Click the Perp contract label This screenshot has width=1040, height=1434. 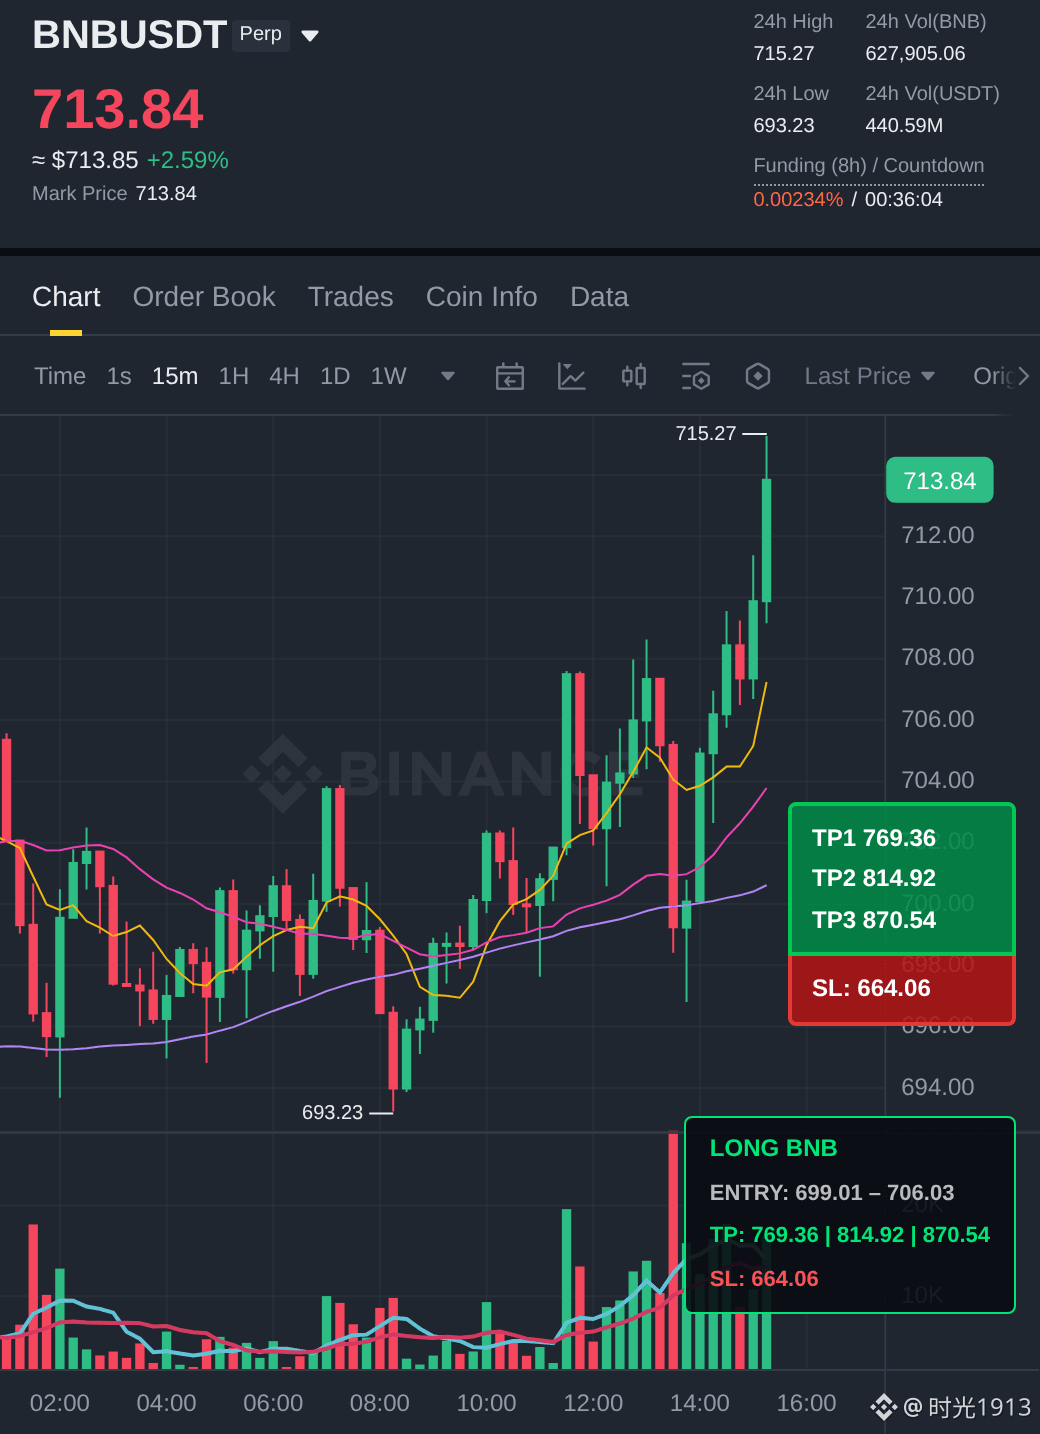tap(261, 34)
